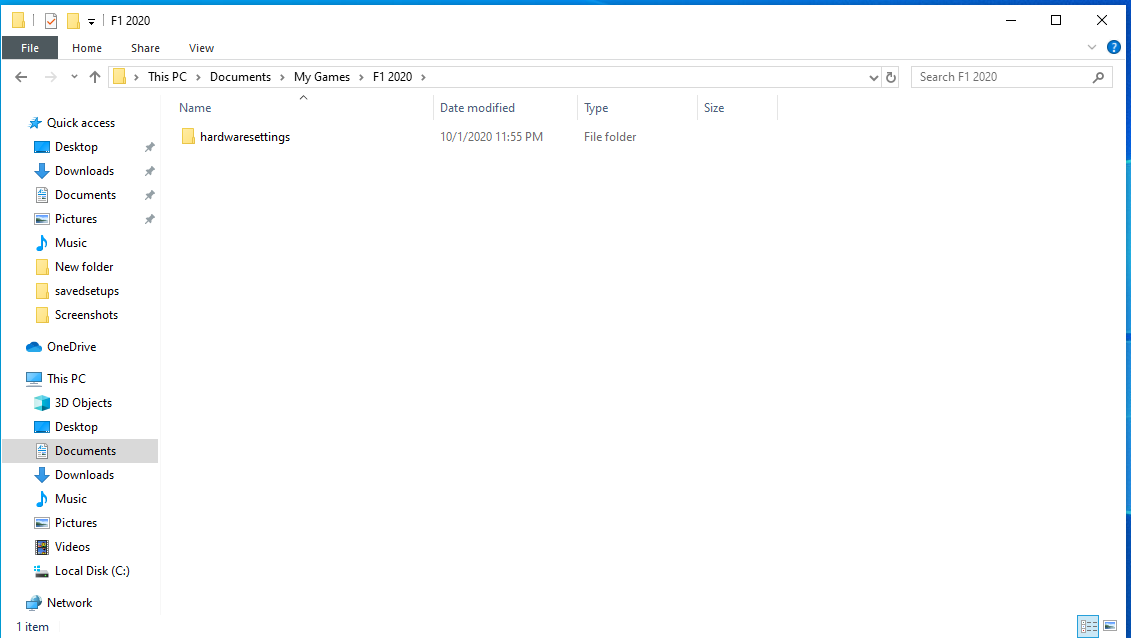Image resolution: width=1131 pixels, height=638 pixels.
Task: Select OneDrive in the navigation pane
Action: tap(71, 347)
